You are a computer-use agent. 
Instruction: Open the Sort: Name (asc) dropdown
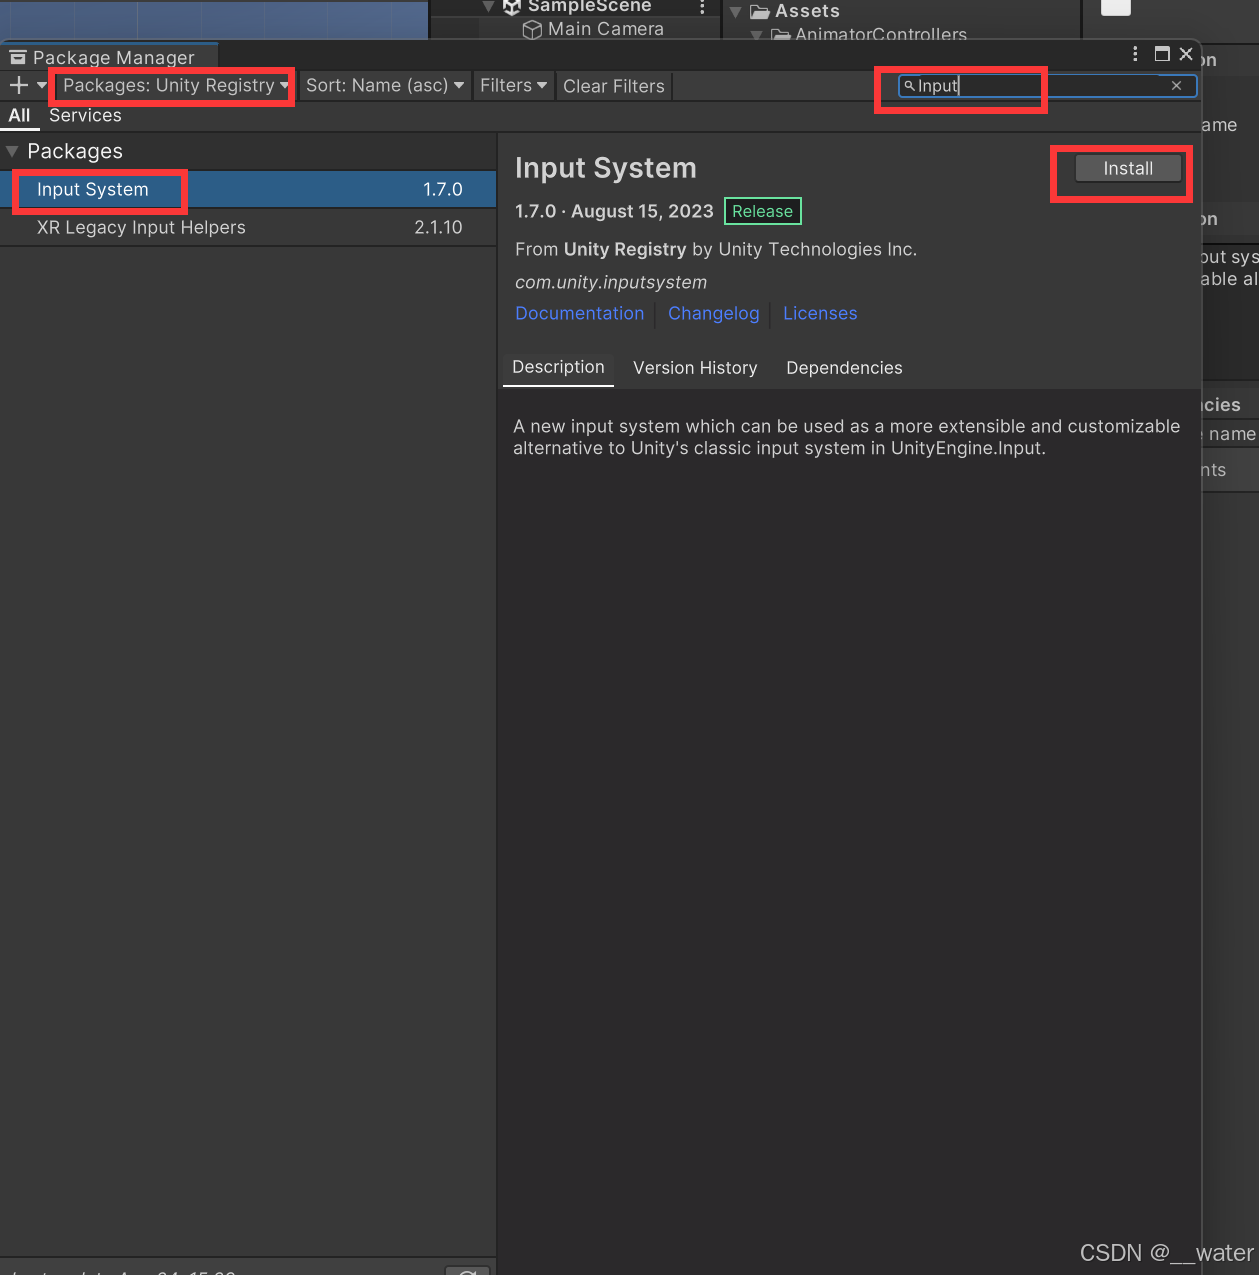point(385,86)
